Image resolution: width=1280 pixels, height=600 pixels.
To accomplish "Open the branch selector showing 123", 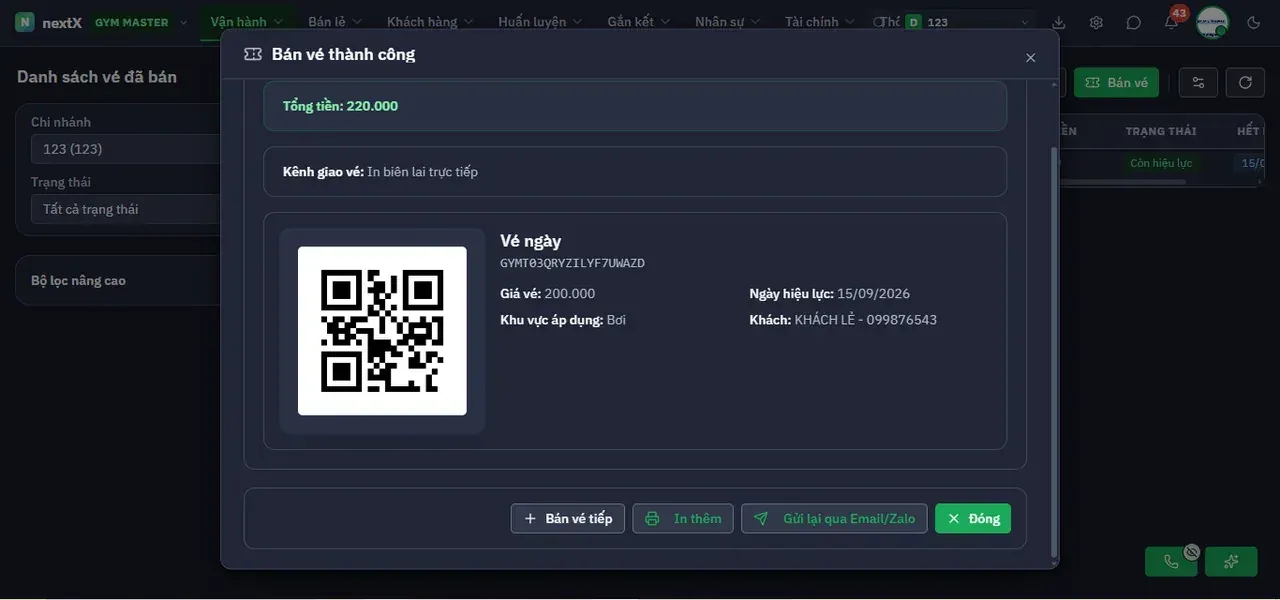I will point(967,22).
